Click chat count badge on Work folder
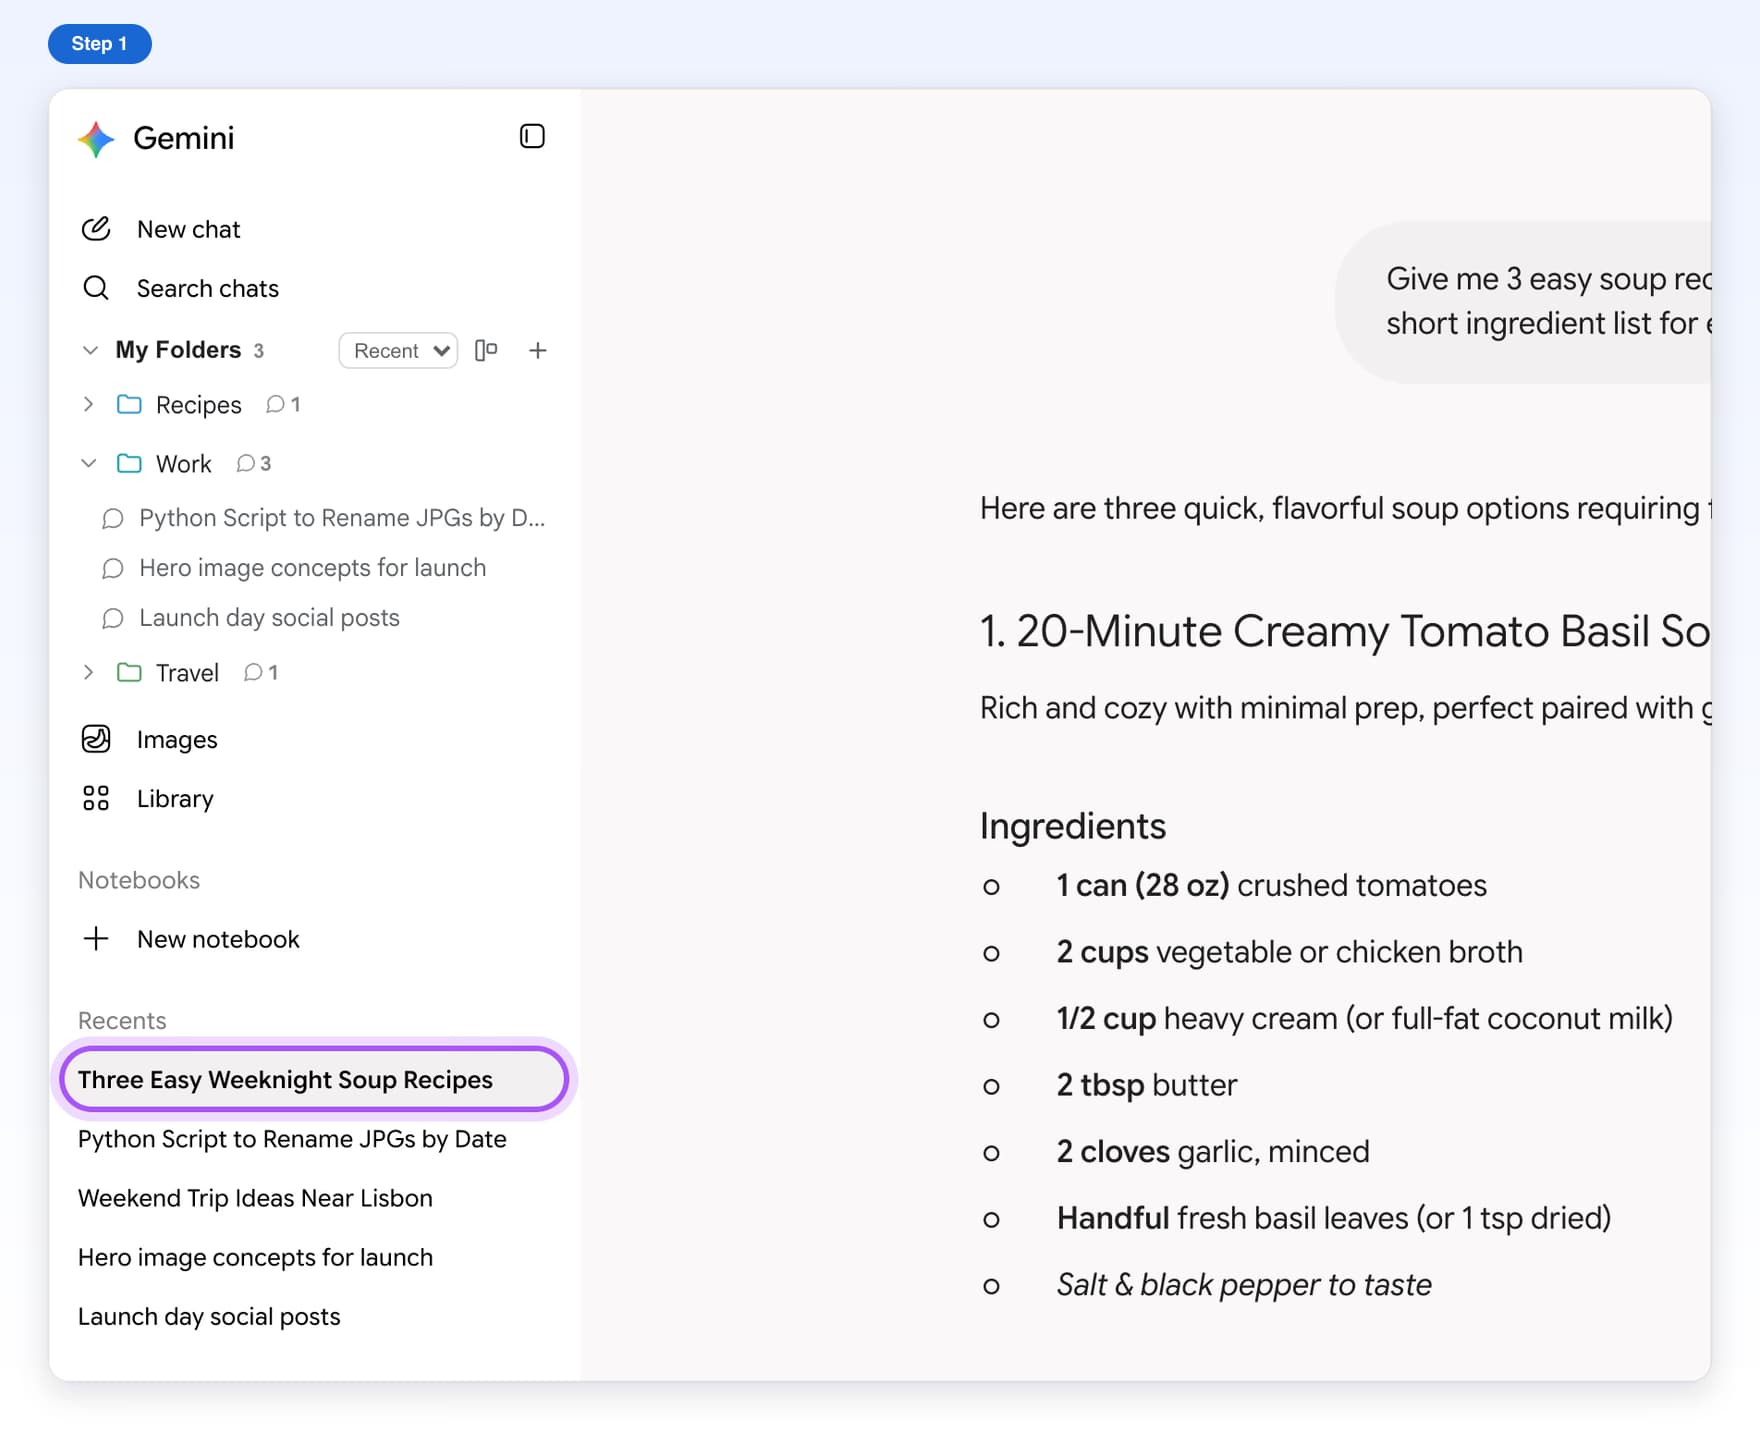Screen dimensions: 1760x1430 (254, 463)
